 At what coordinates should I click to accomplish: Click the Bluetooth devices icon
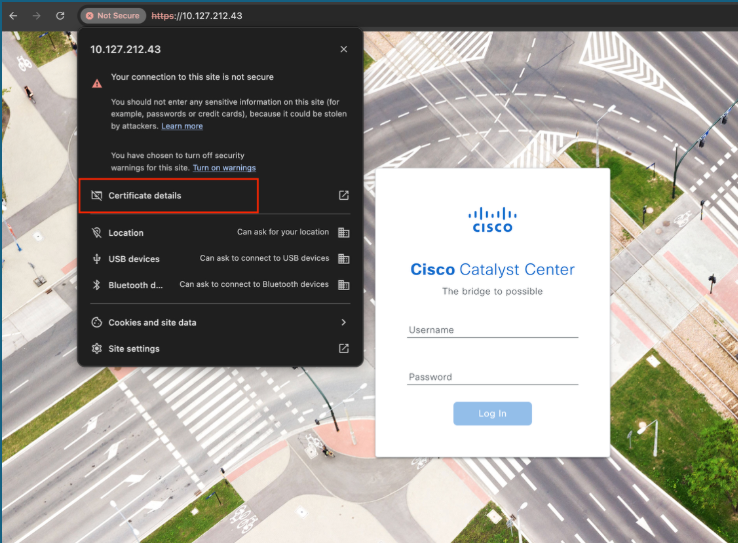click(96, 285)
